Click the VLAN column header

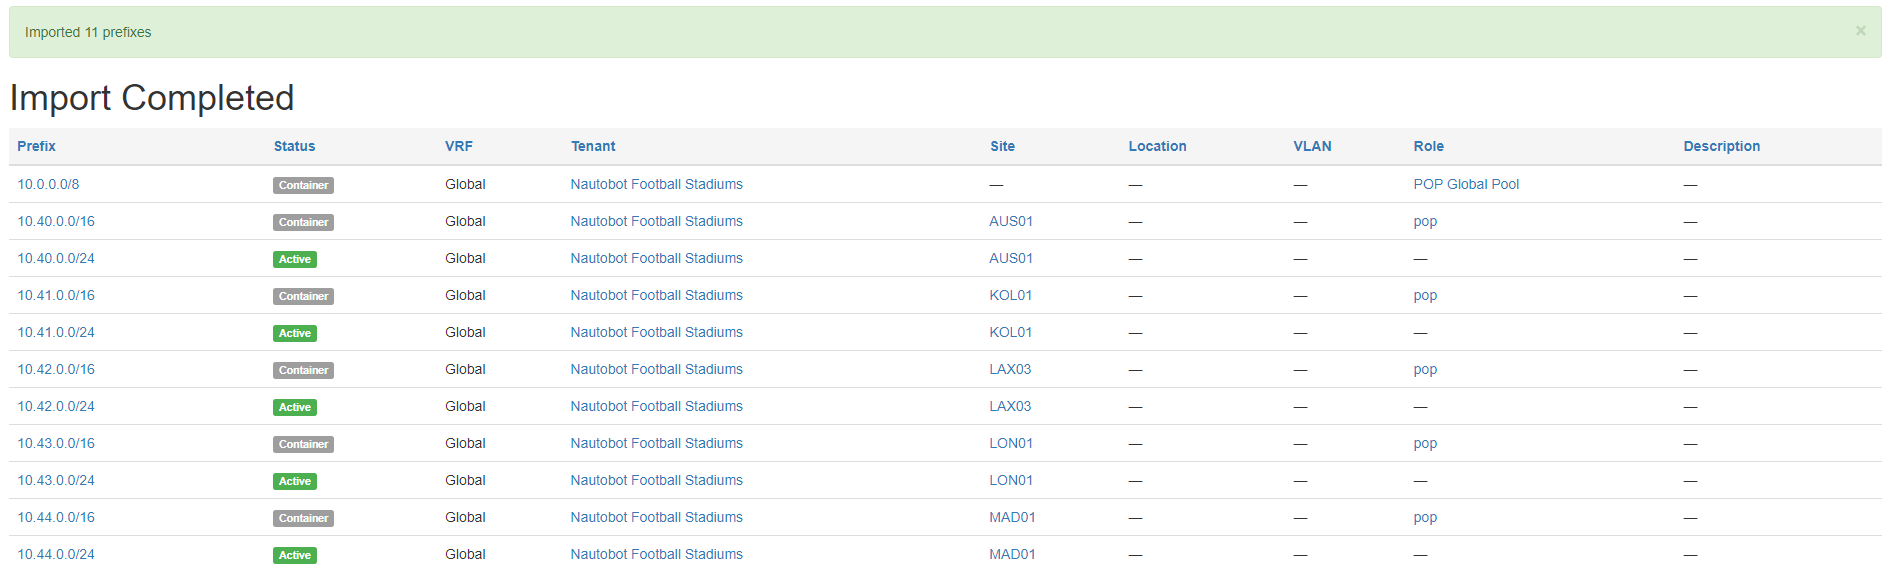(x=1312, y=146)
